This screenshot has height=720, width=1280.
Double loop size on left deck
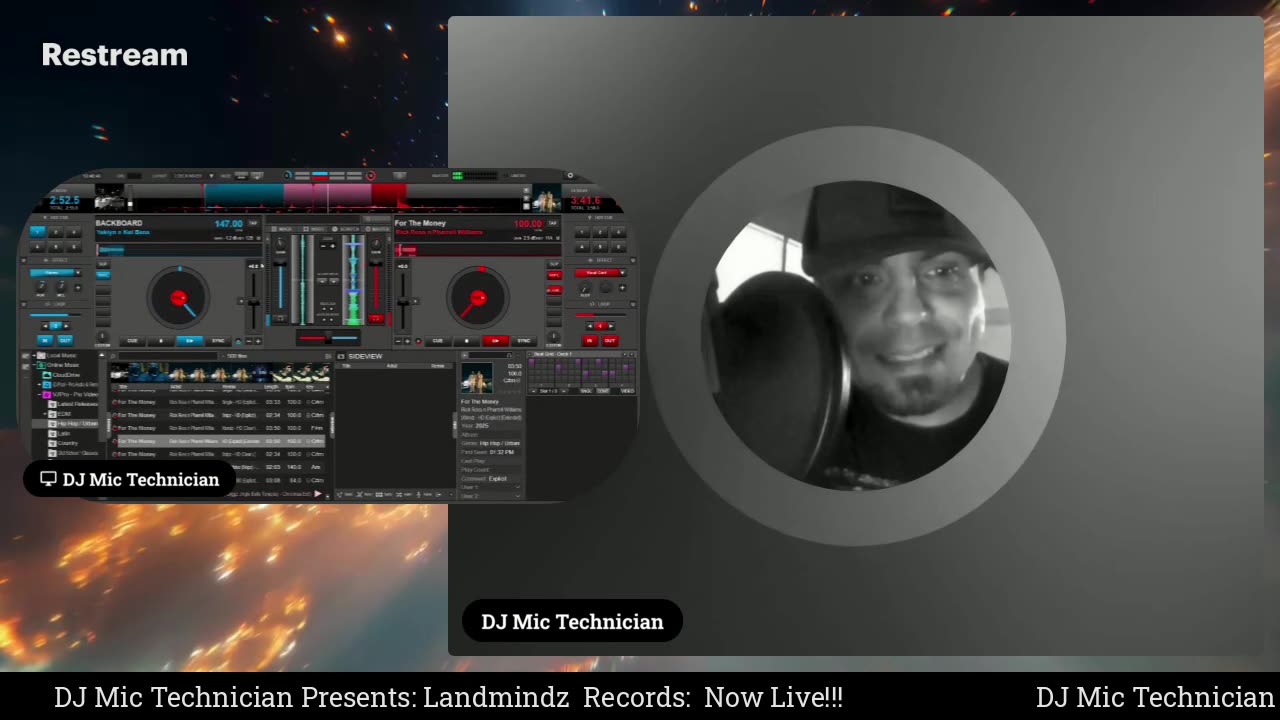click(66, 326)
